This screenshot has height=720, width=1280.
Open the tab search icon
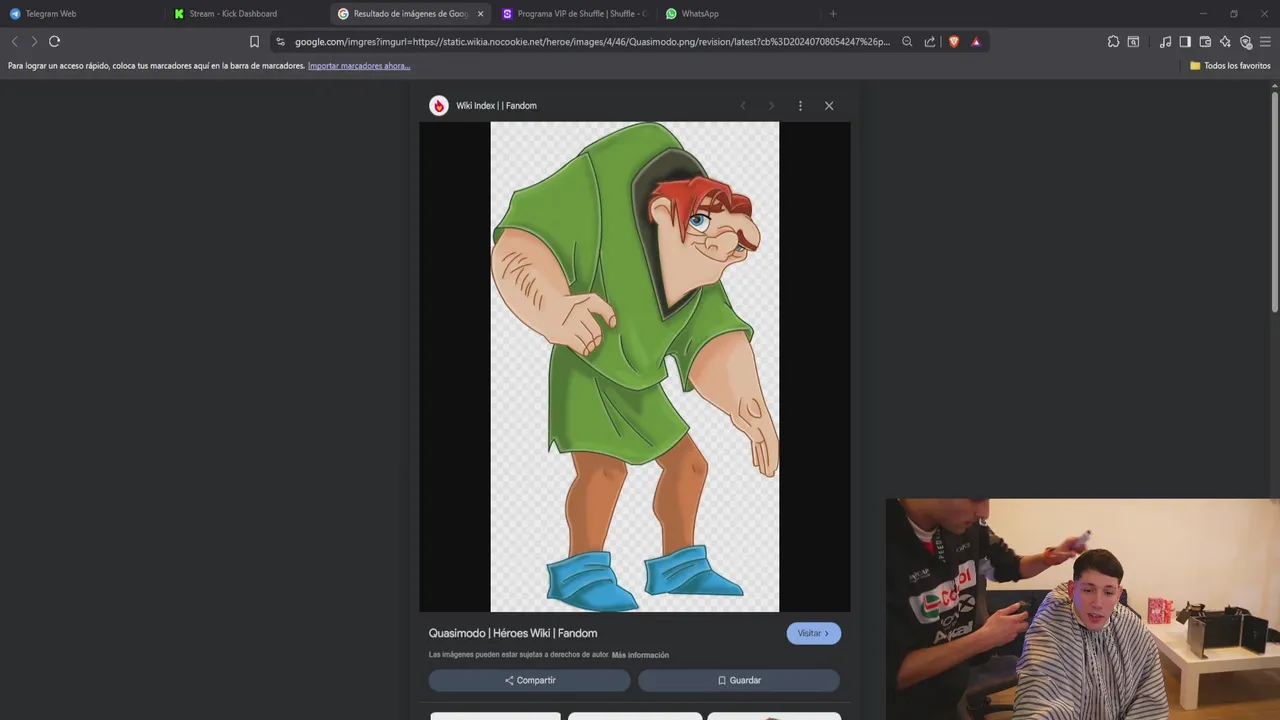click(1133, 41)
